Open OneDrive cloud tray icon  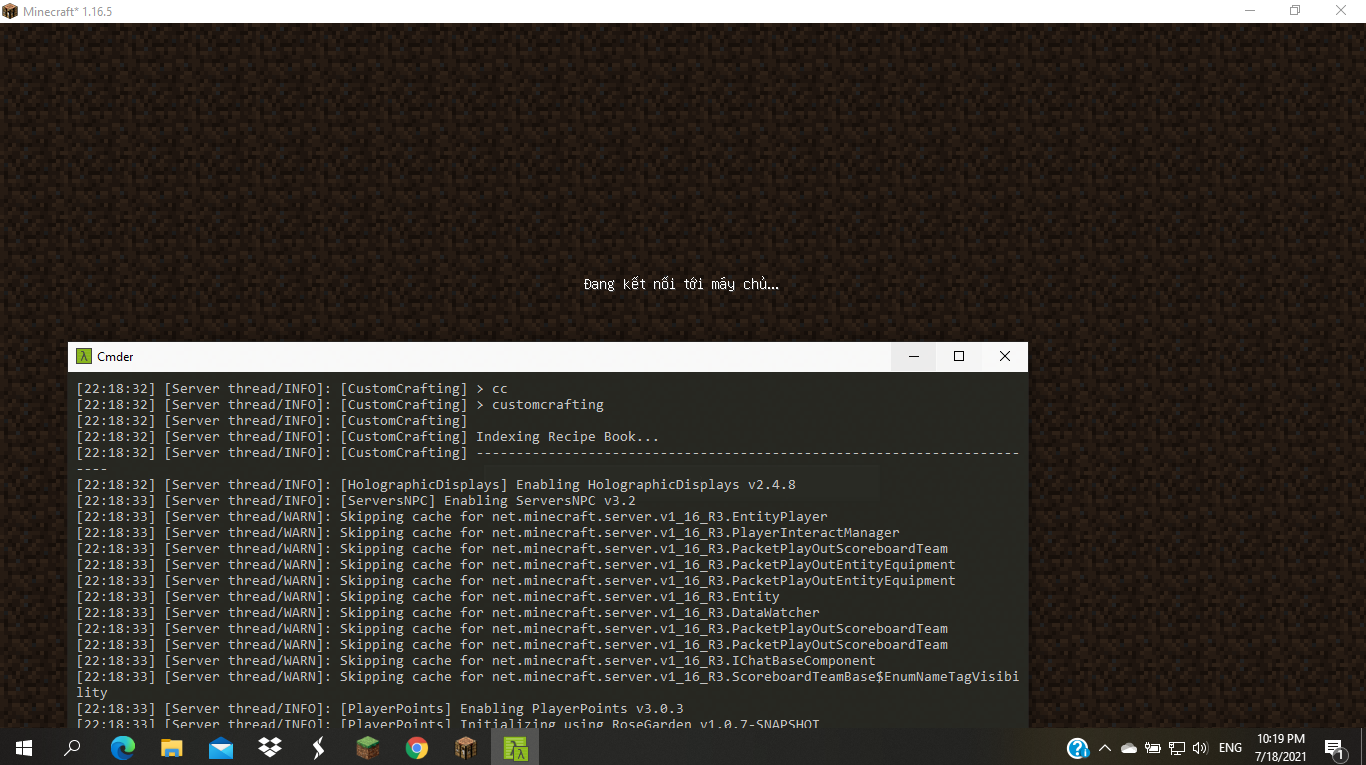1129,748
